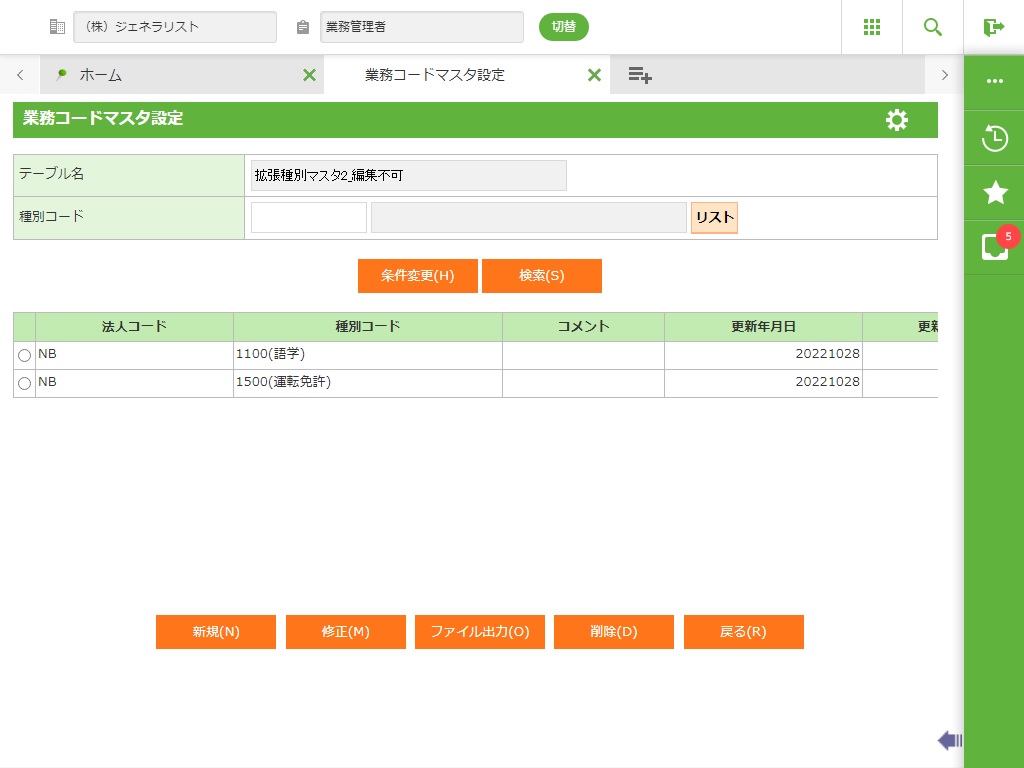Open the history clock icon in sidebar
The image size is (1024, 768).
click(x=994, y=138)
